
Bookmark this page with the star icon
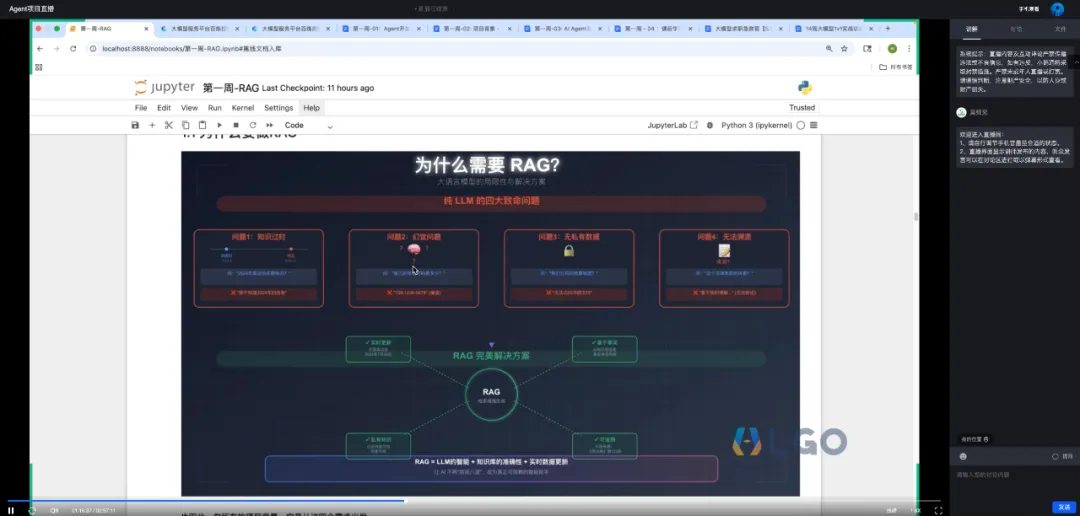[844, 49]
